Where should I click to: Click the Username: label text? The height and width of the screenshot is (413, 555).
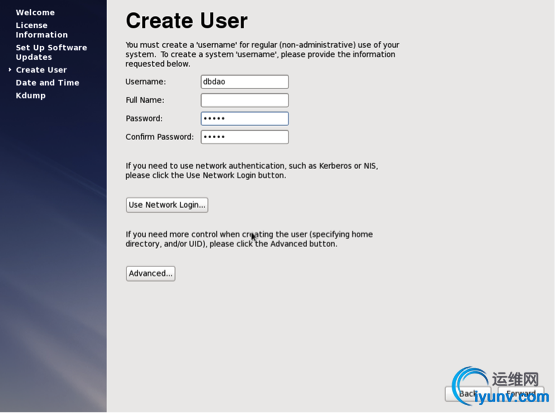pyautogui.click(x=145, y=82)
